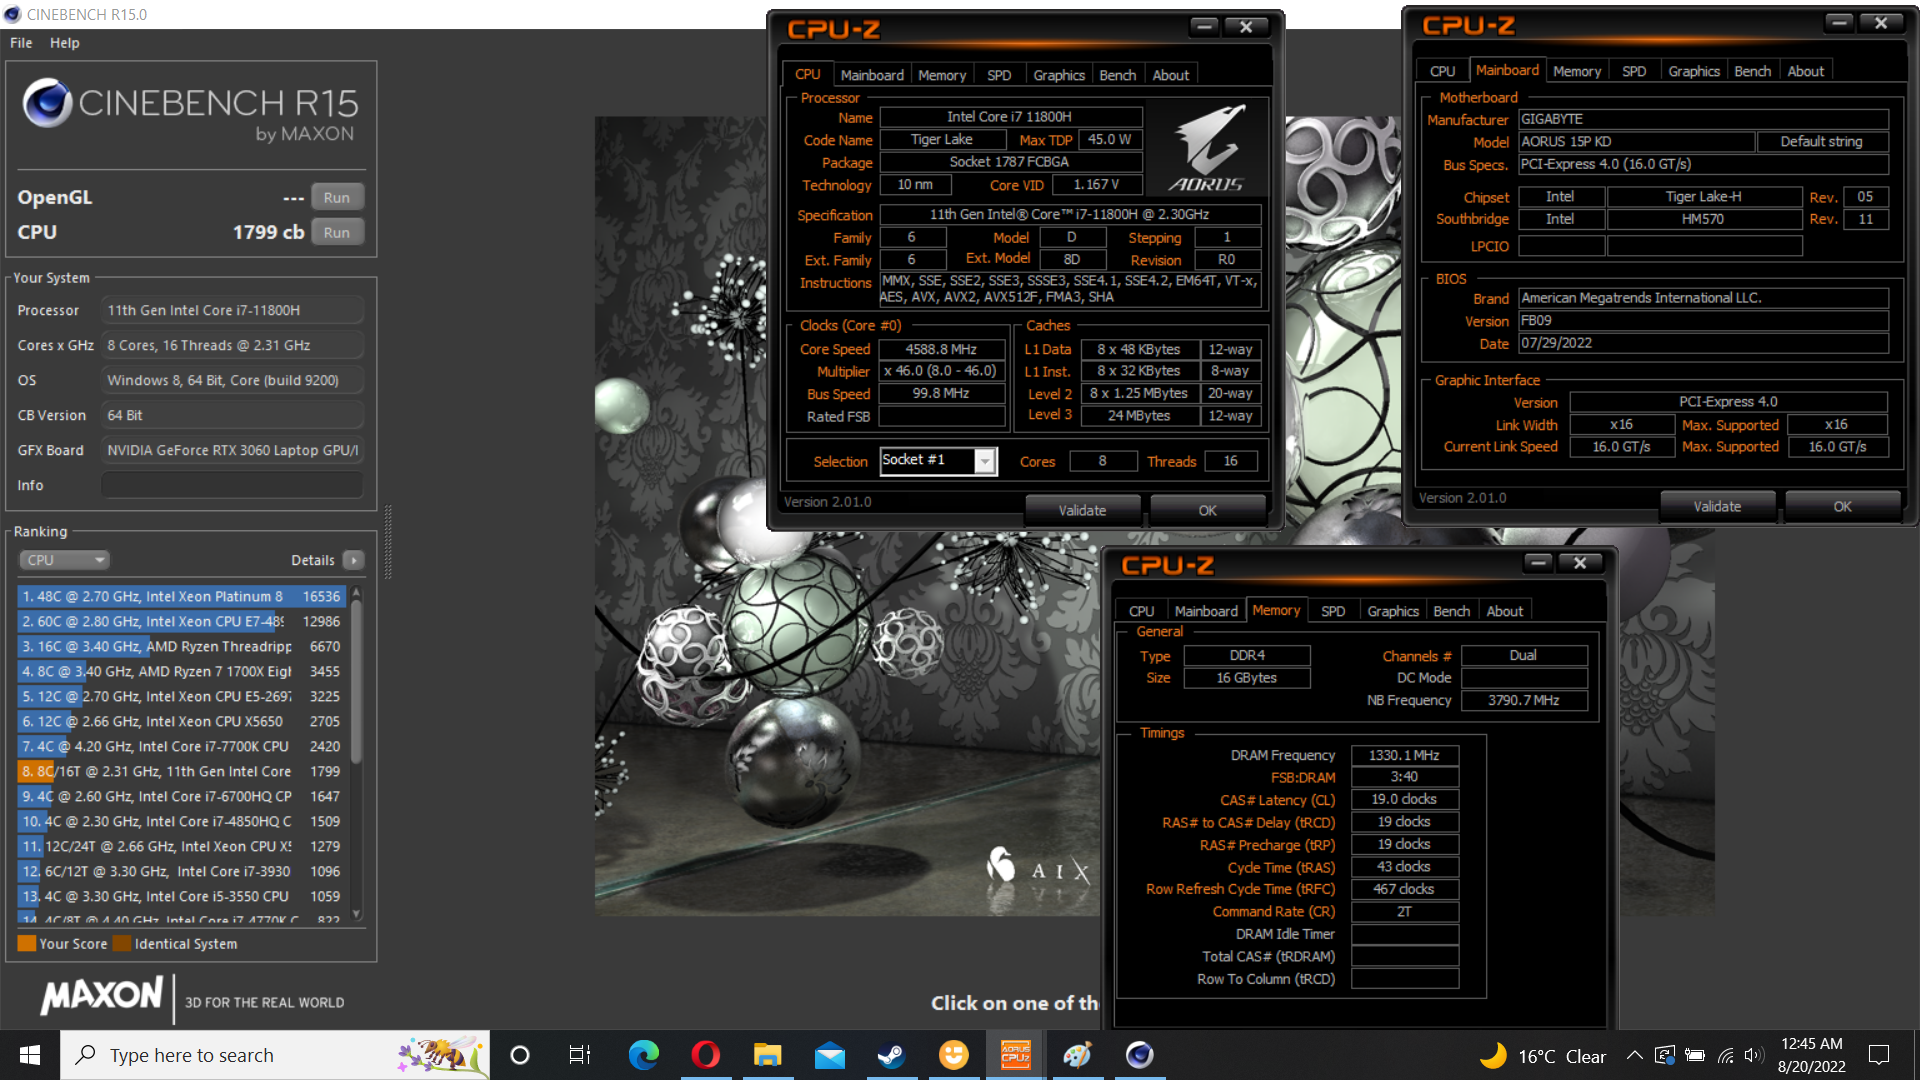Open Graphics tab in CPU window
This screenshot has height=1080, width=1920.
pos(1059,75)
